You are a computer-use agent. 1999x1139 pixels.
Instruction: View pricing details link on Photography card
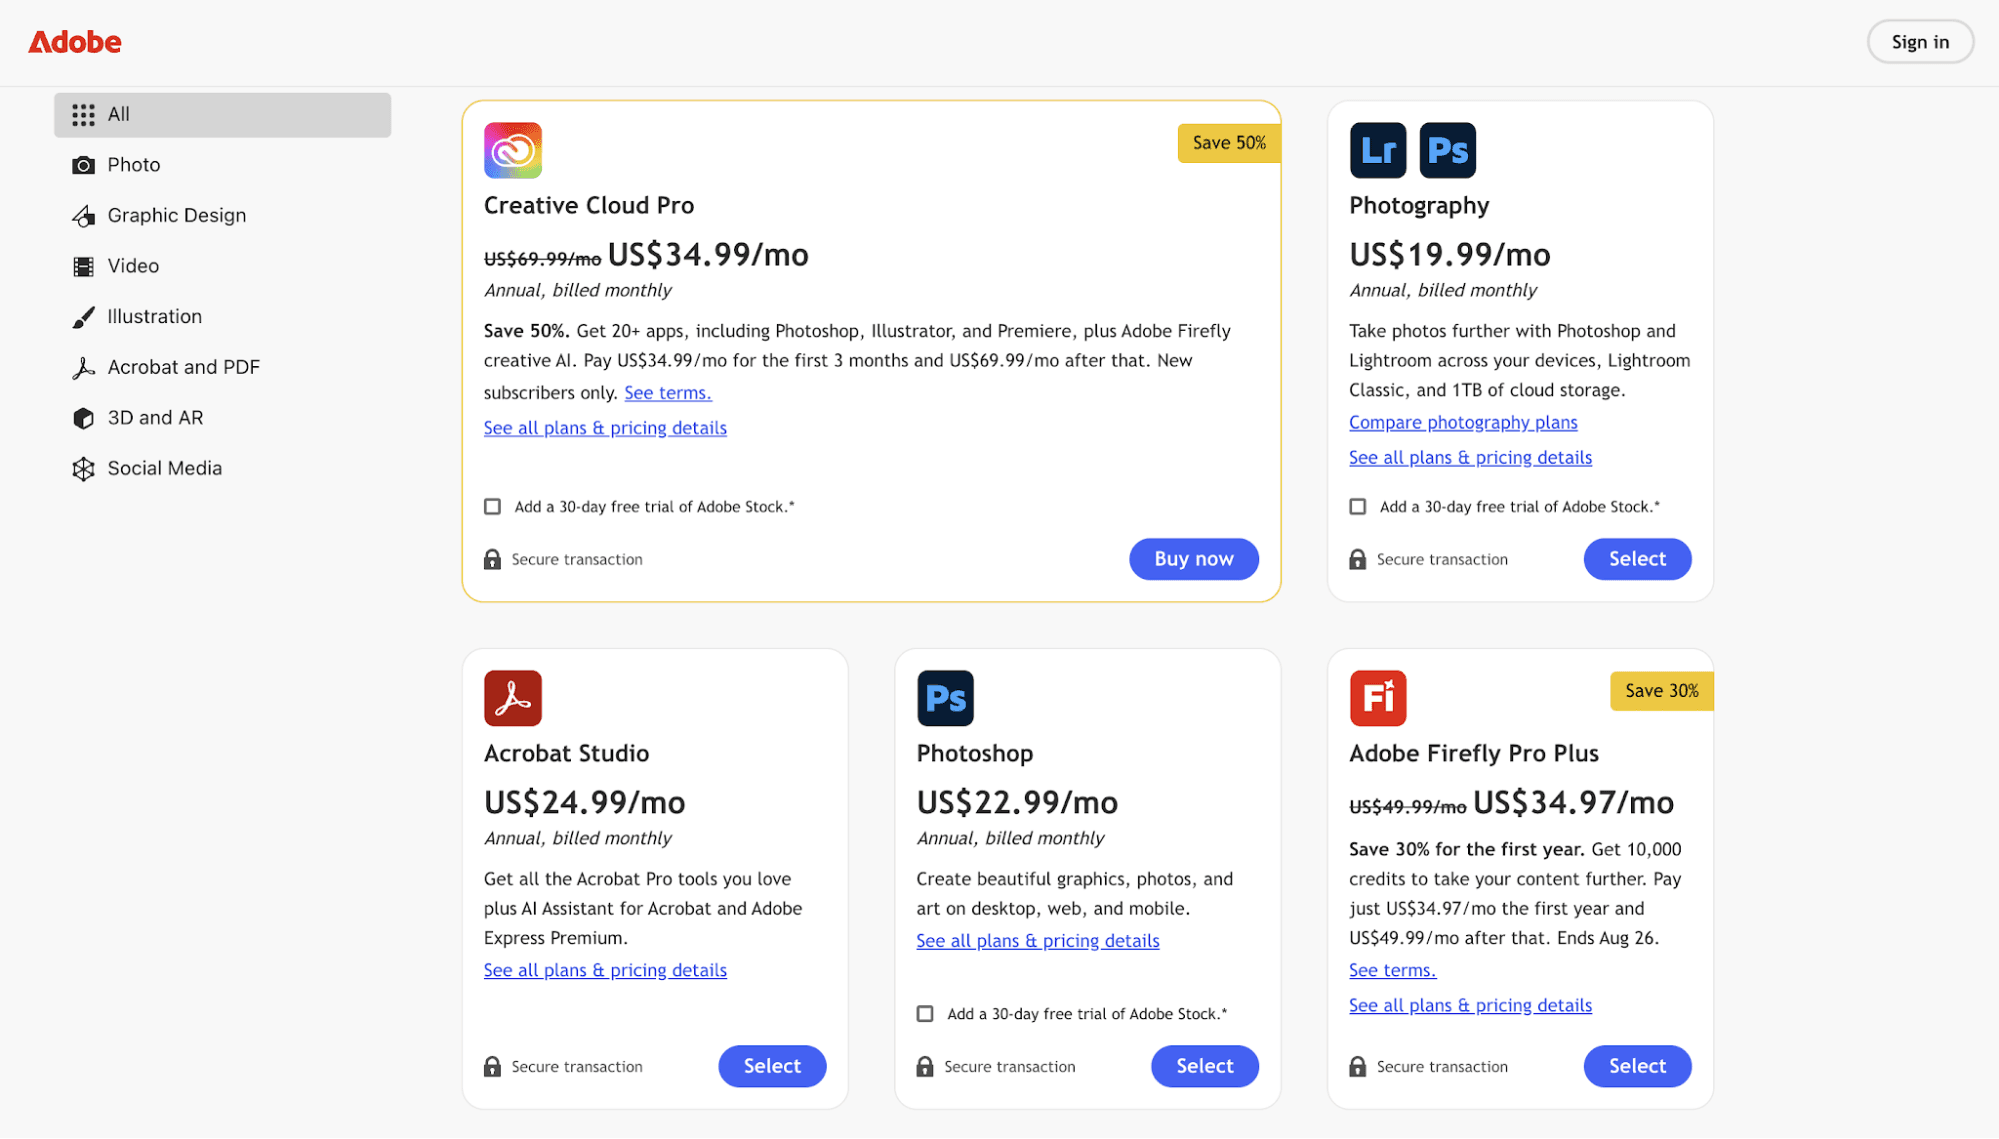(x=1470, y=458)
